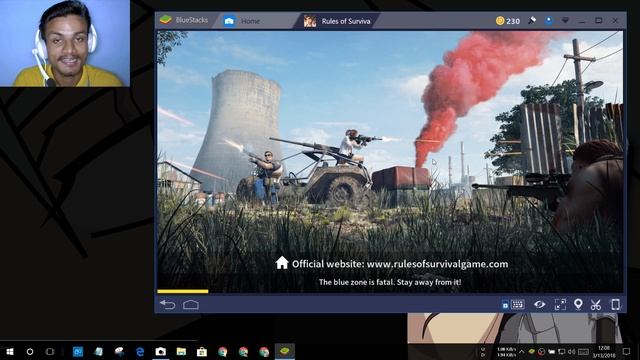This screenshot has width=640, height=360.
Task: Select the BlueStacks taskbar icon
Action: tap(284, 351)
